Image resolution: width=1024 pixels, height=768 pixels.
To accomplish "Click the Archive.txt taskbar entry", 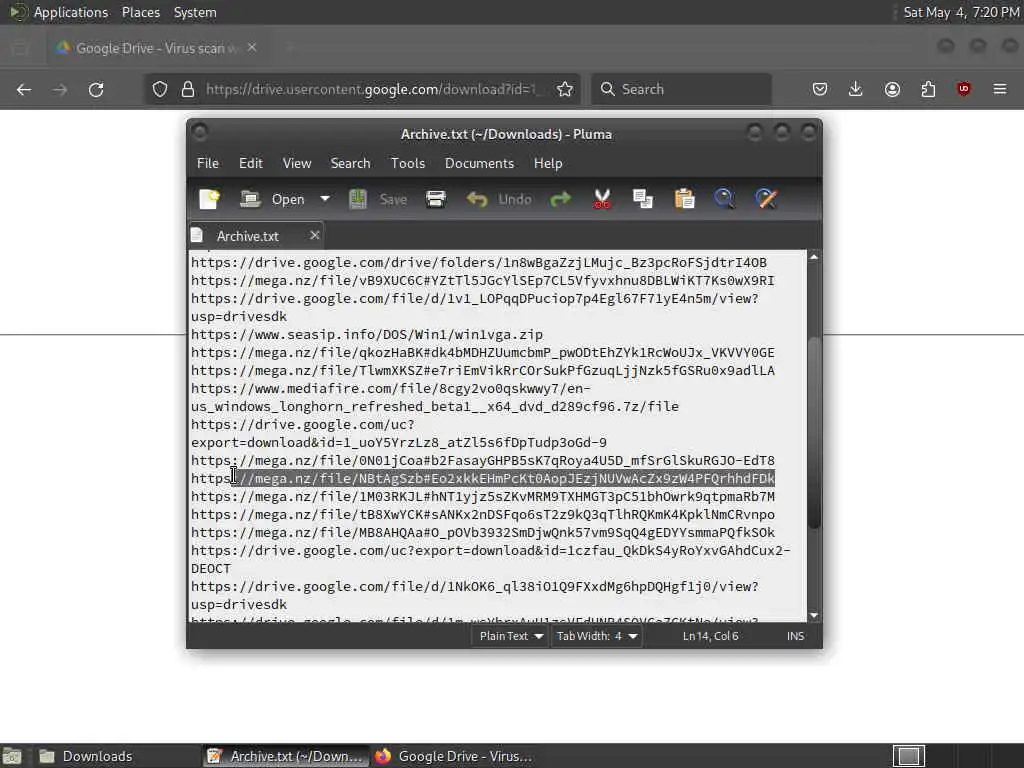I will tap(285, 756).
